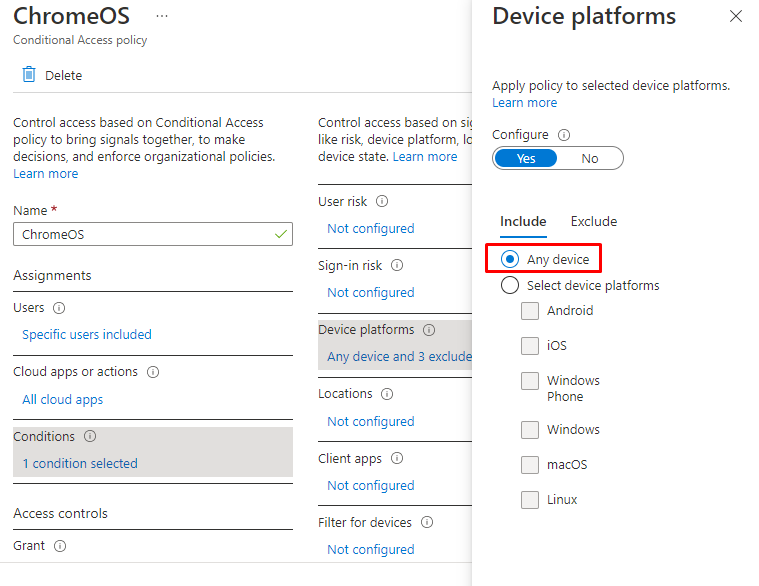Click info icon next to Users

(x=58, y=308)
